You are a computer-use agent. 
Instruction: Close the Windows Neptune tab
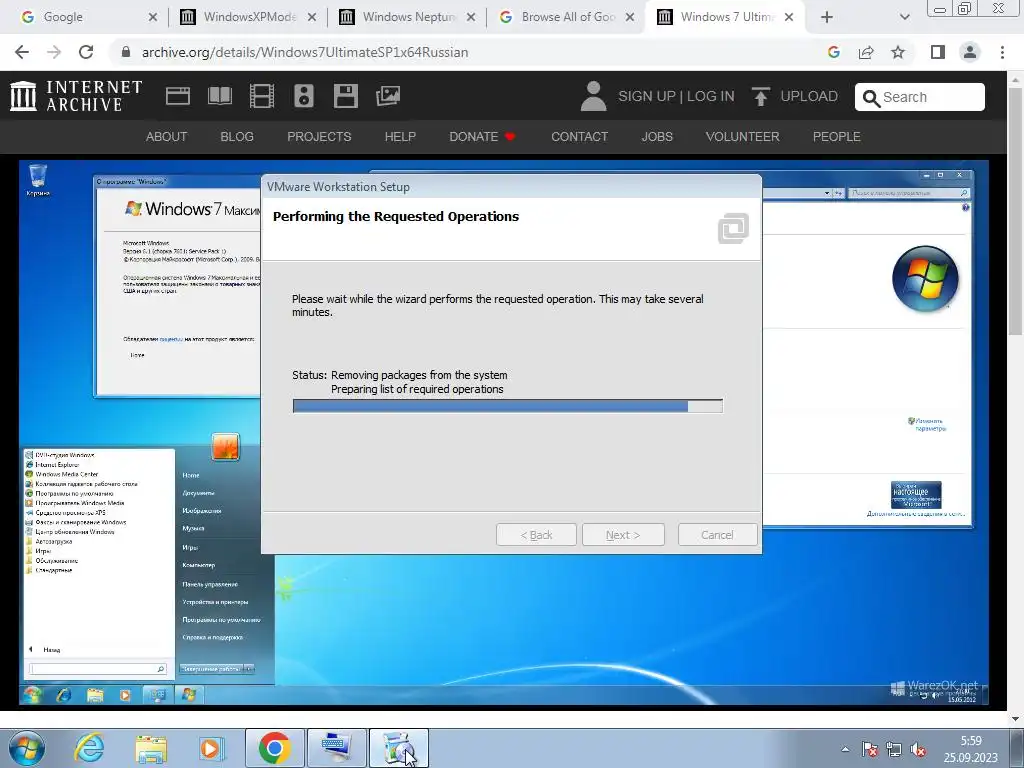tap(471, 17)
